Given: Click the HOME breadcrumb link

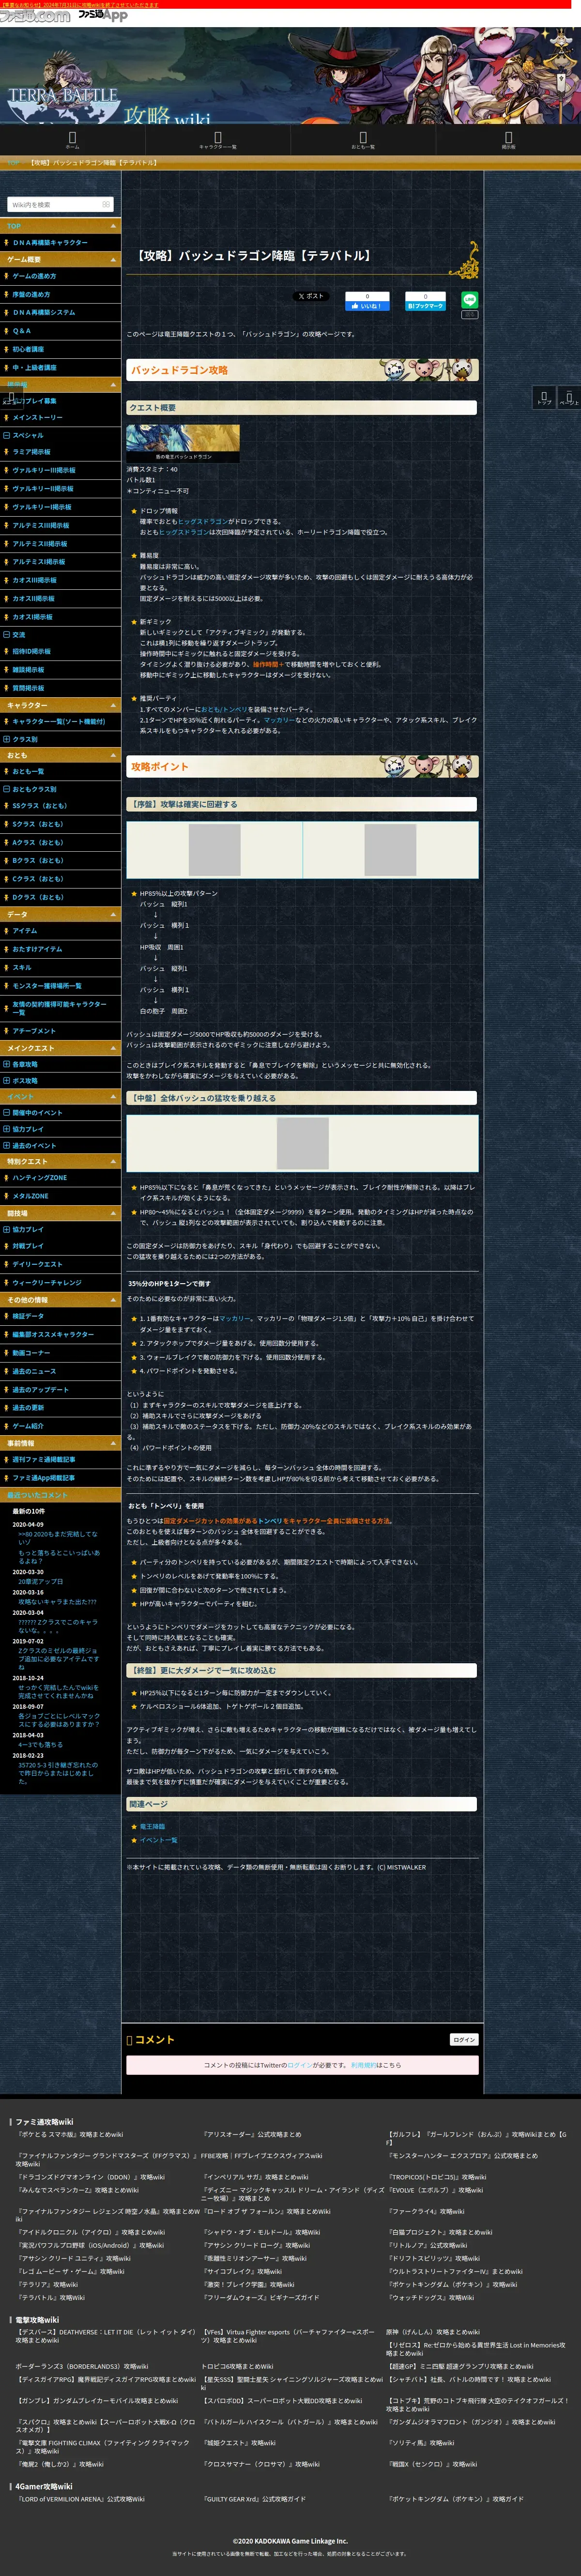Looking at the screenshot, I should (14, 162).
